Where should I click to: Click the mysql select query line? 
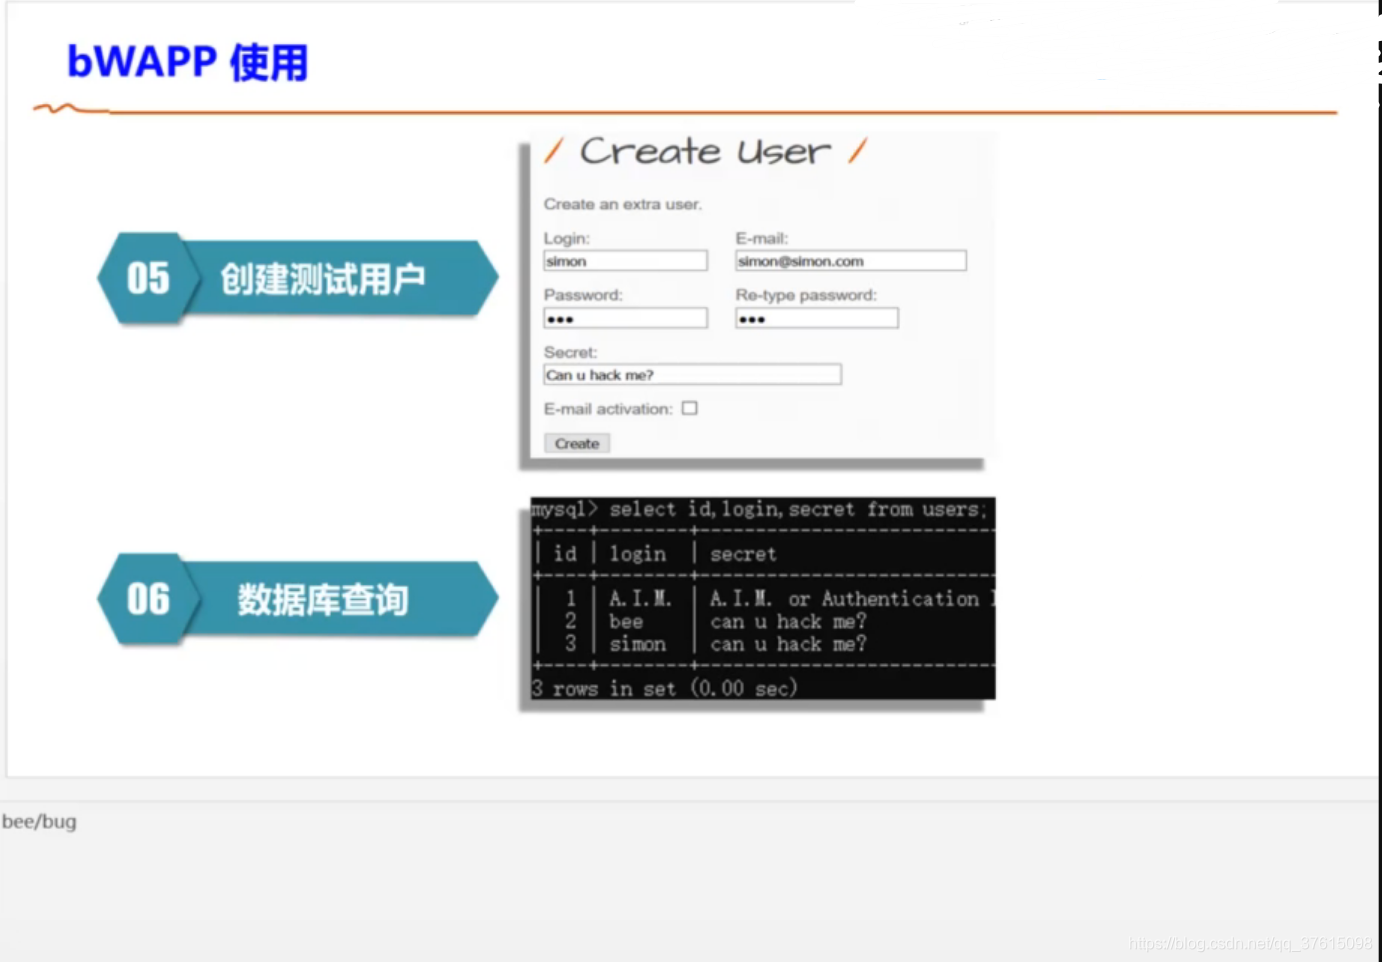click(x=760, y=510)
